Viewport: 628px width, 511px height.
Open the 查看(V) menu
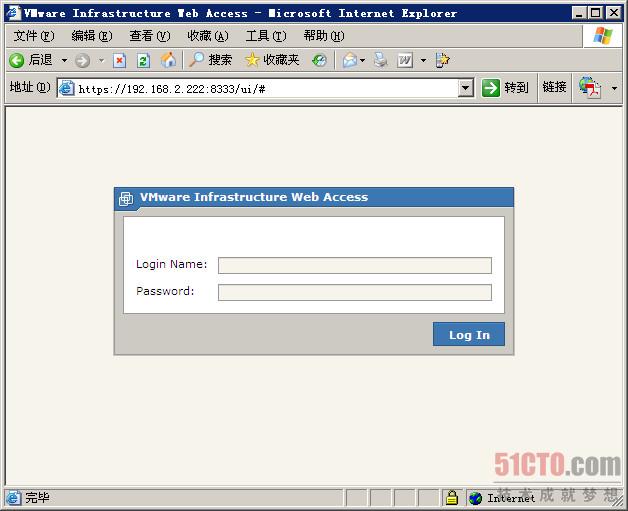point(150,36)
